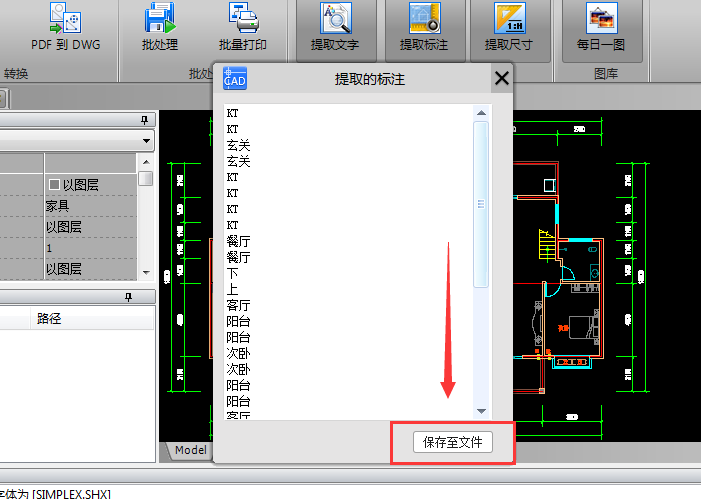
Task: Click the PDF 到 DWG converter icon
Action: [65, 19]
